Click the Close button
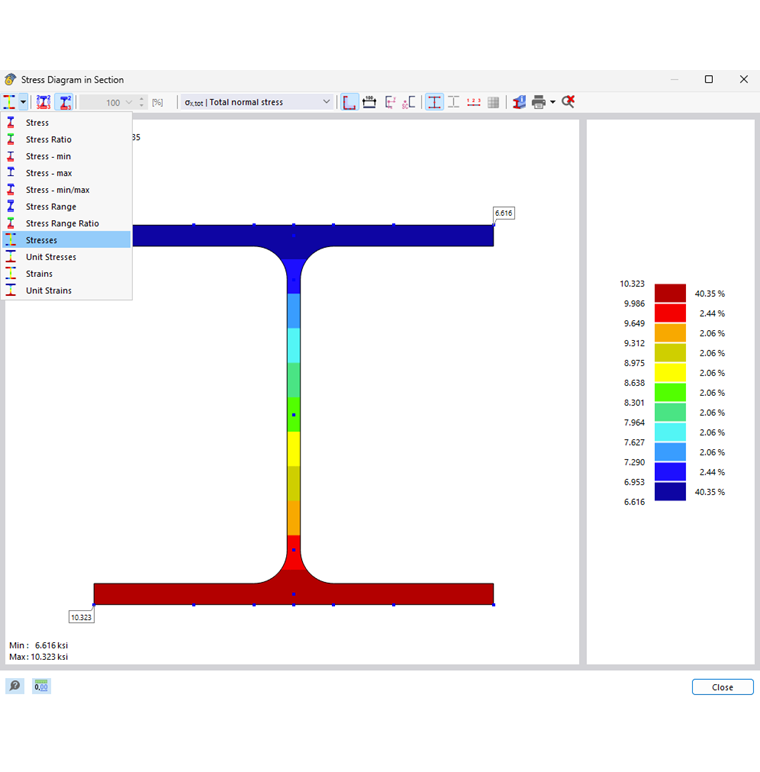 coord(722,687)
